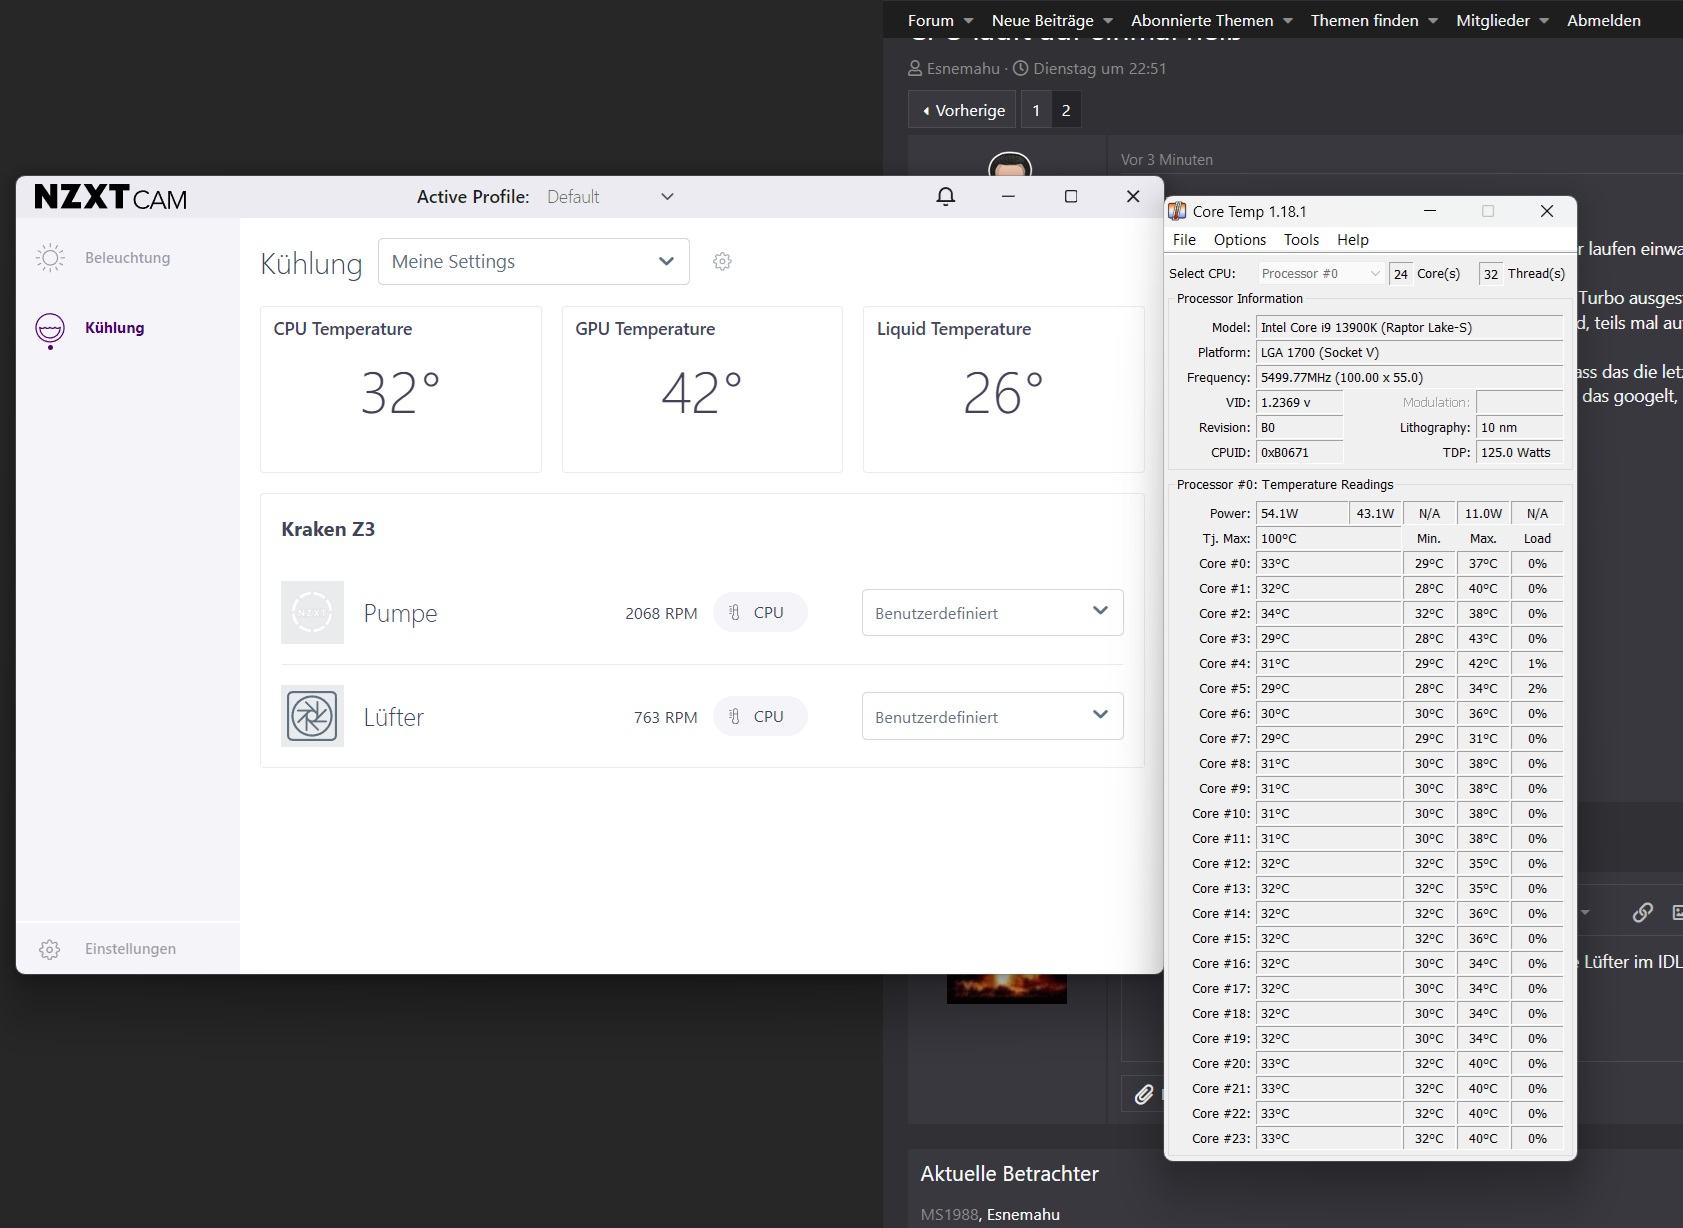Click the Pumpe 2068 RPM reading
Image resolution: width=1683 pixels, height=1228 pixels.
[x=661, y=613]
